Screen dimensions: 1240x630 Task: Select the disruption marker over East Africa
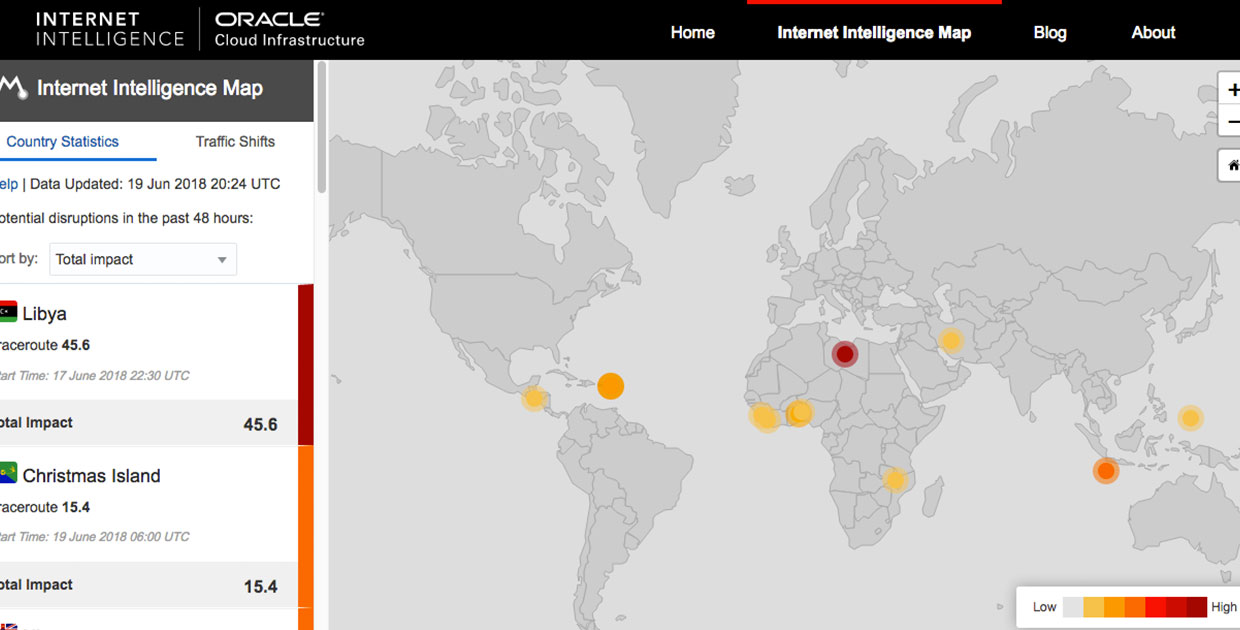pos(895,480)
